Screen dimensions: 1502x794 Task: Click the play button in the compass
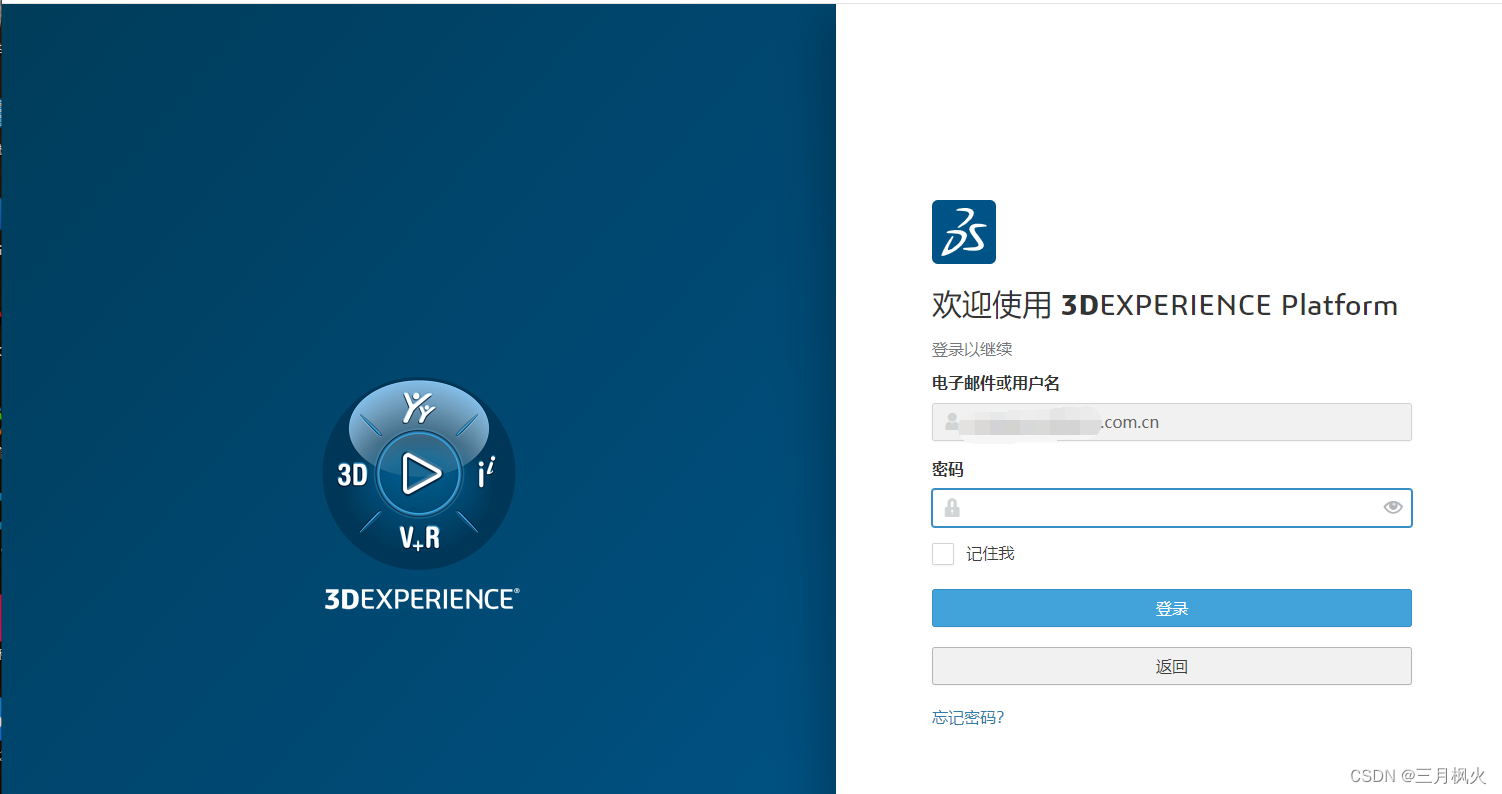point(420,473)
